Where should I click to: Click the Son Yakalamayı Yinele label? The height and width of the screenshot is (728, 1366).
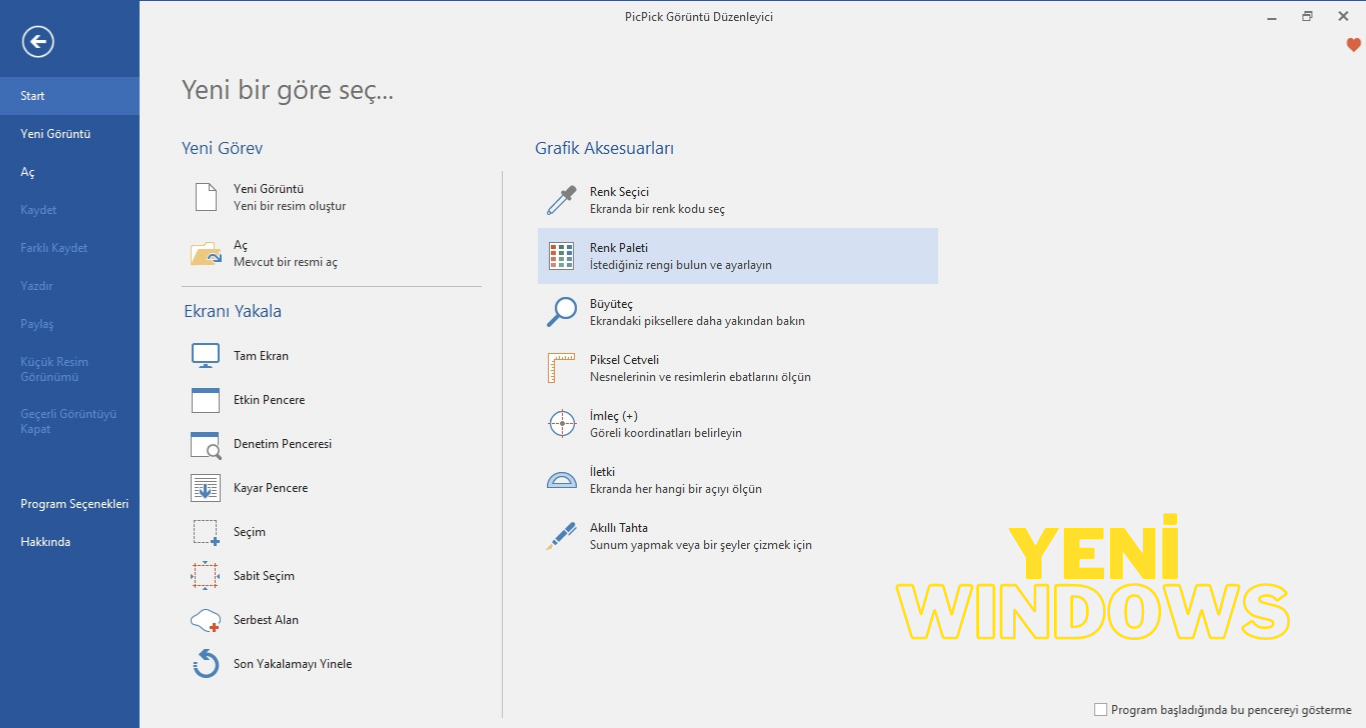[292, 664]
